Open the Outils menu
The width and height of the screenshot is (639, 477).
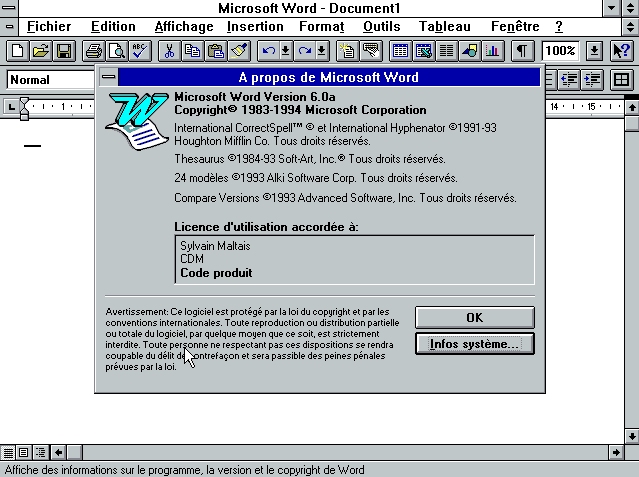click(381, 26)
